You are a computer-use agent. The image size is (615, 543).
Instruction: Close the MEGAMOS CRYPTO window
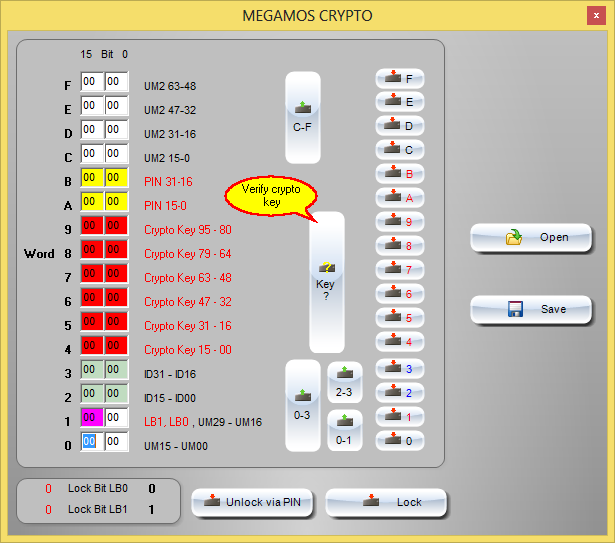(x=596, y=16)
